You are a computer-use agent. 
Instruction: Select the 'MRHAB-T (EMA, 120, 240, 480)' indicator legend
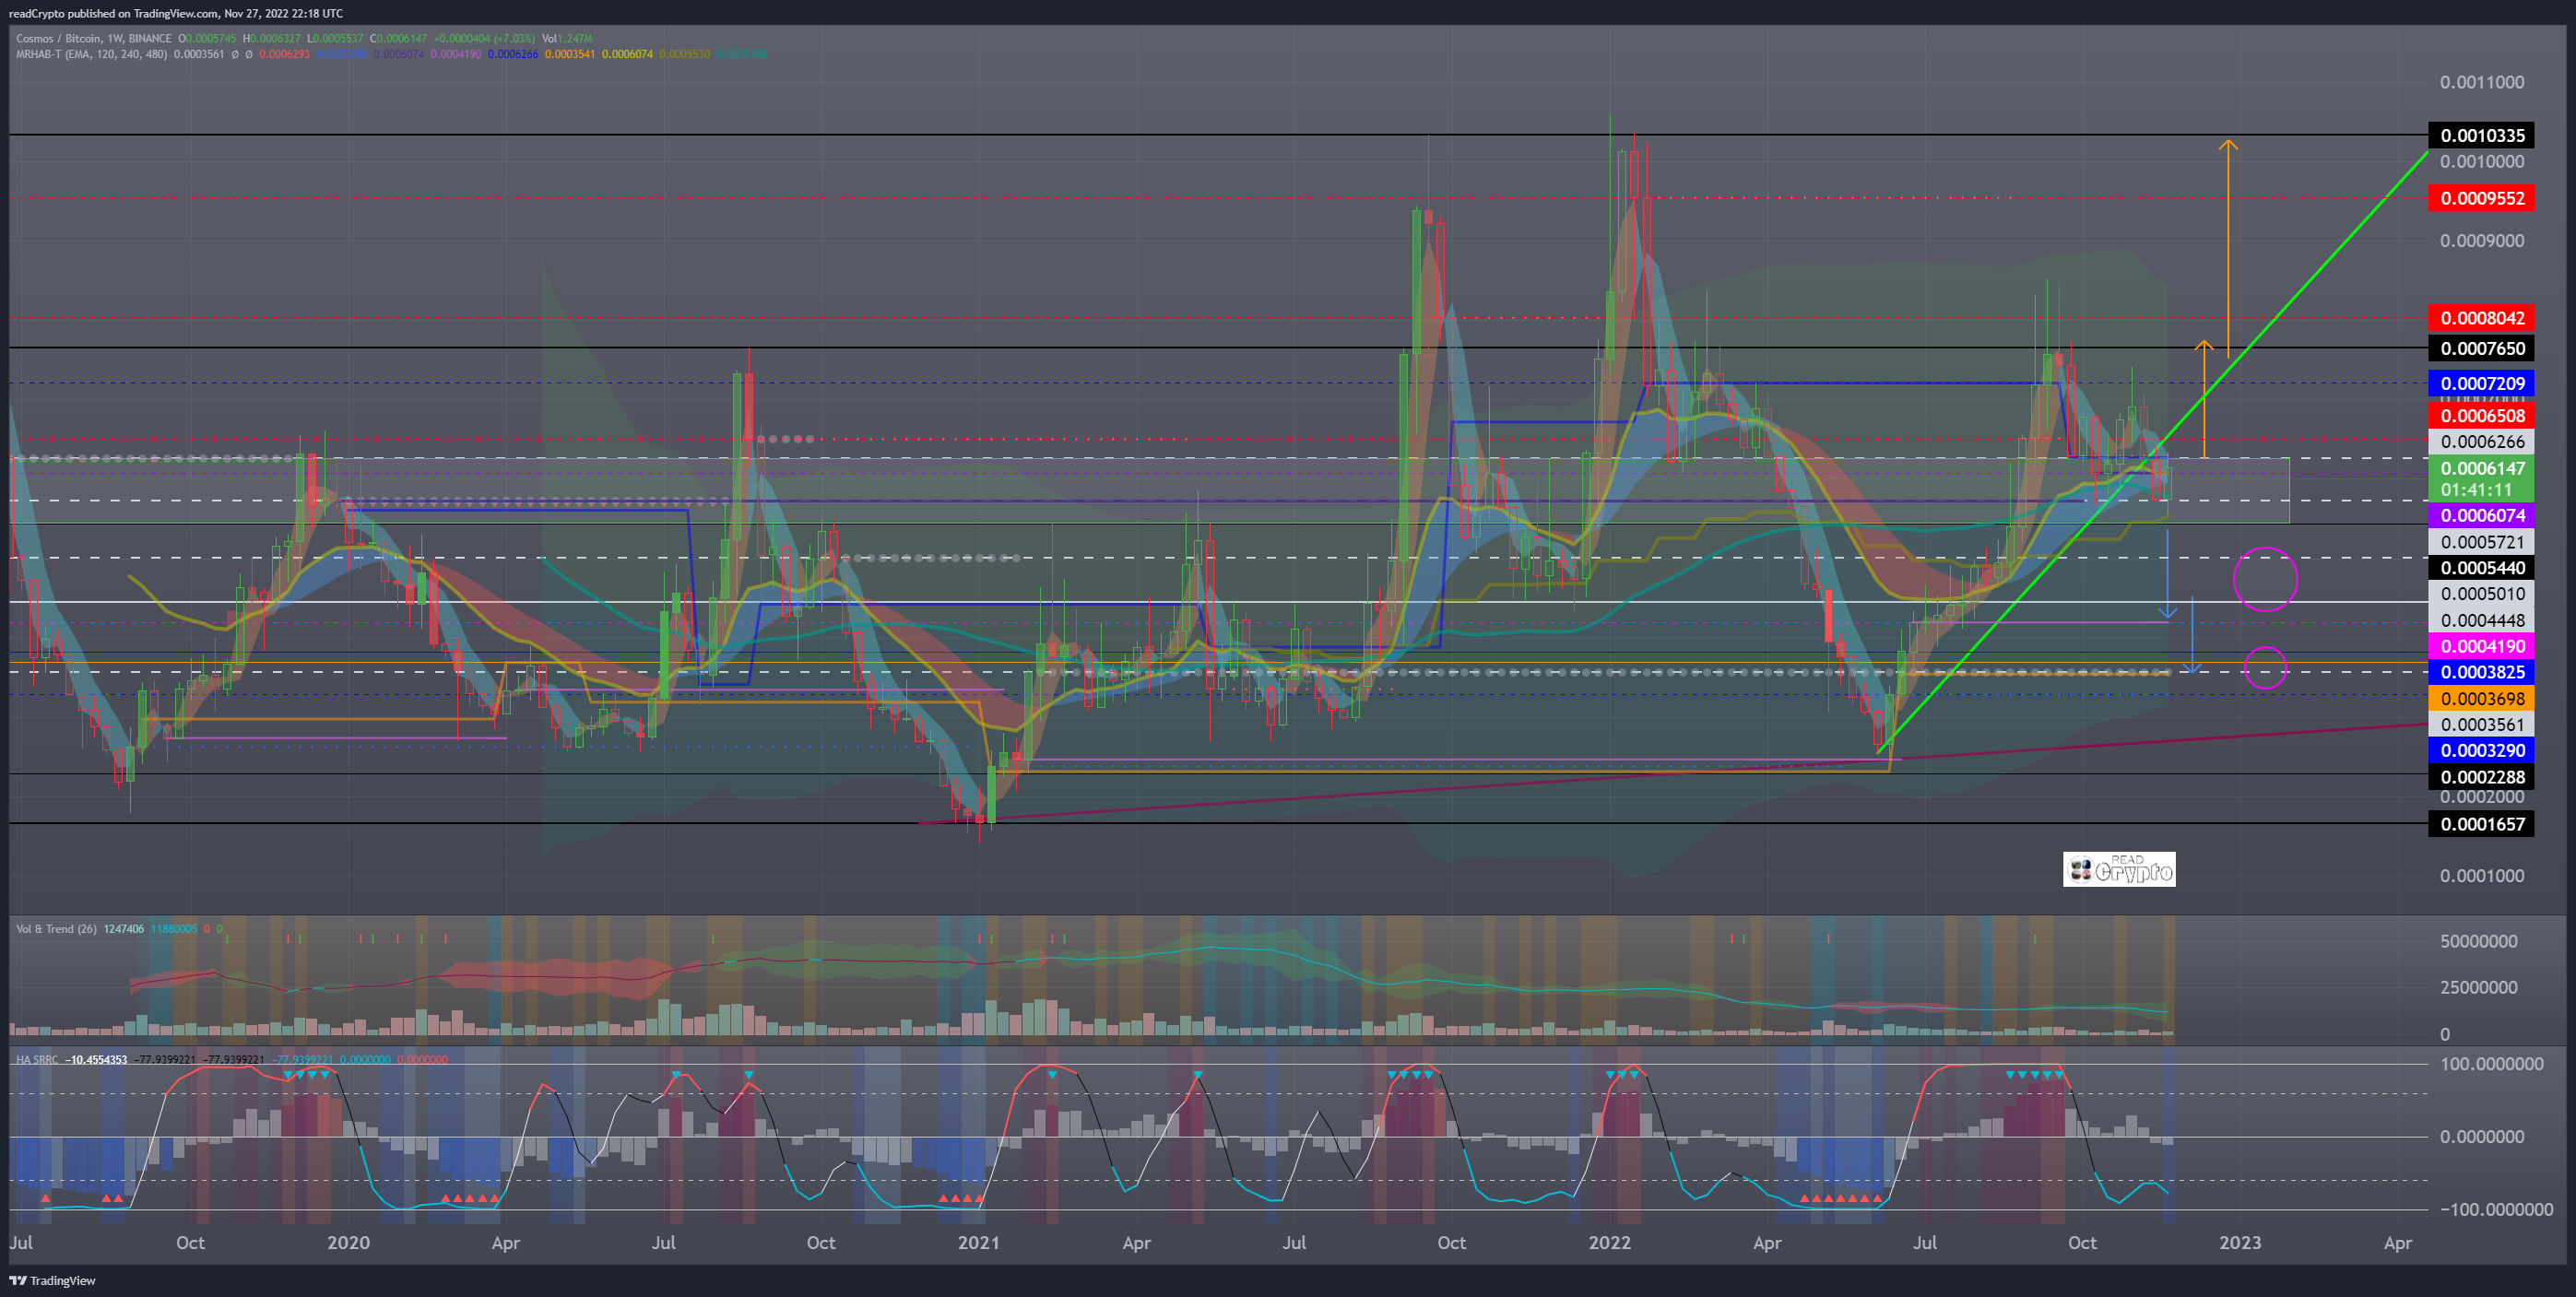92,54
